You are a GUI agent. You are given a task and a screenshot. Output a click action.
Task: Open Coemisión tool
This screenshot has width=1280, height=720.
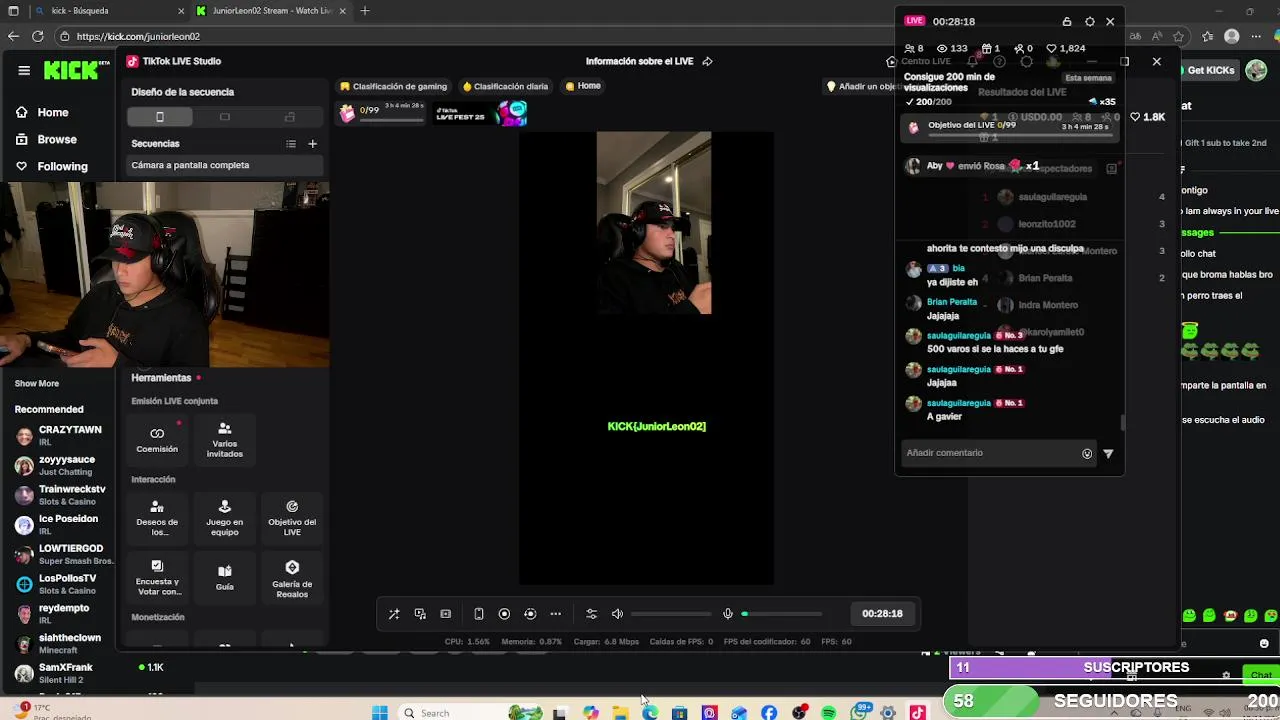point(157,440)
